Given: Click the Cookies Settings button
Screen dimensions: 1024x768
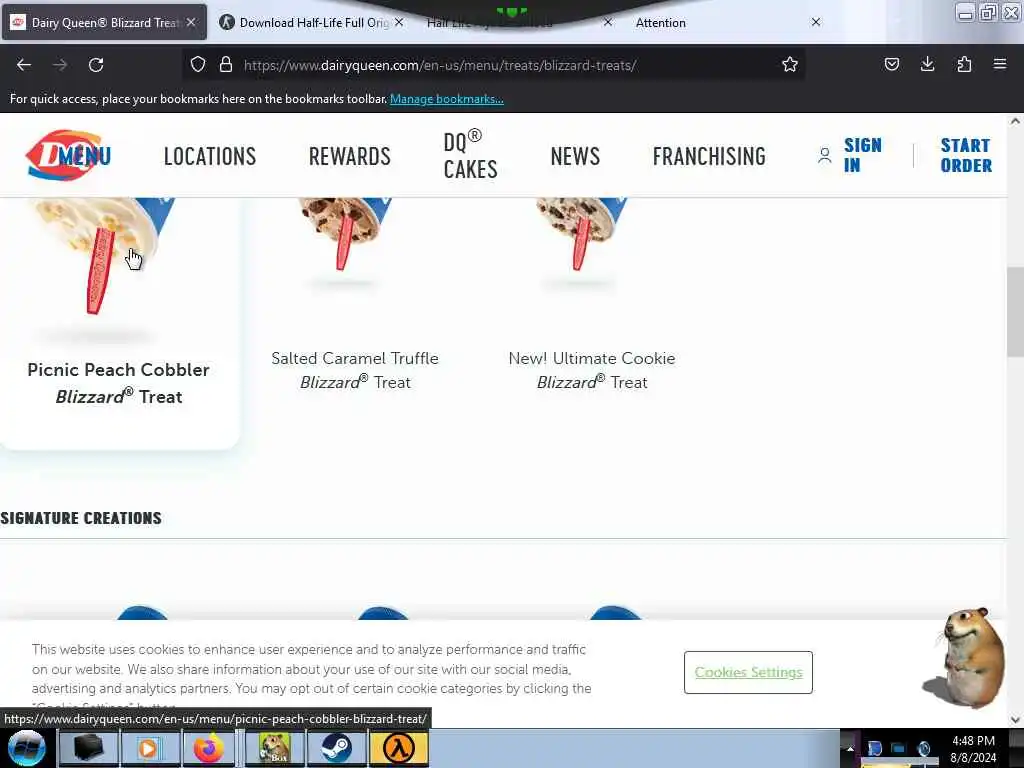Looking at the screenshot, I should click(x=748, y=672).
